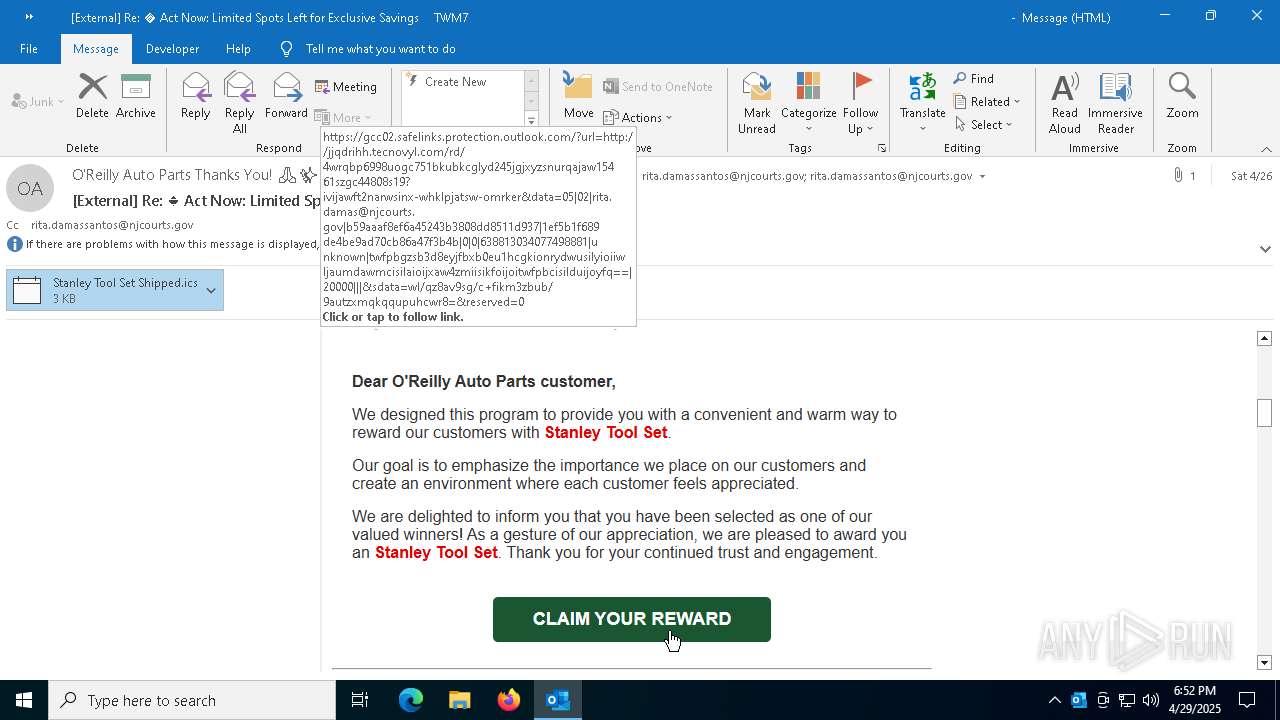Click the vertical scrollbar thumb

[1264, 412]
